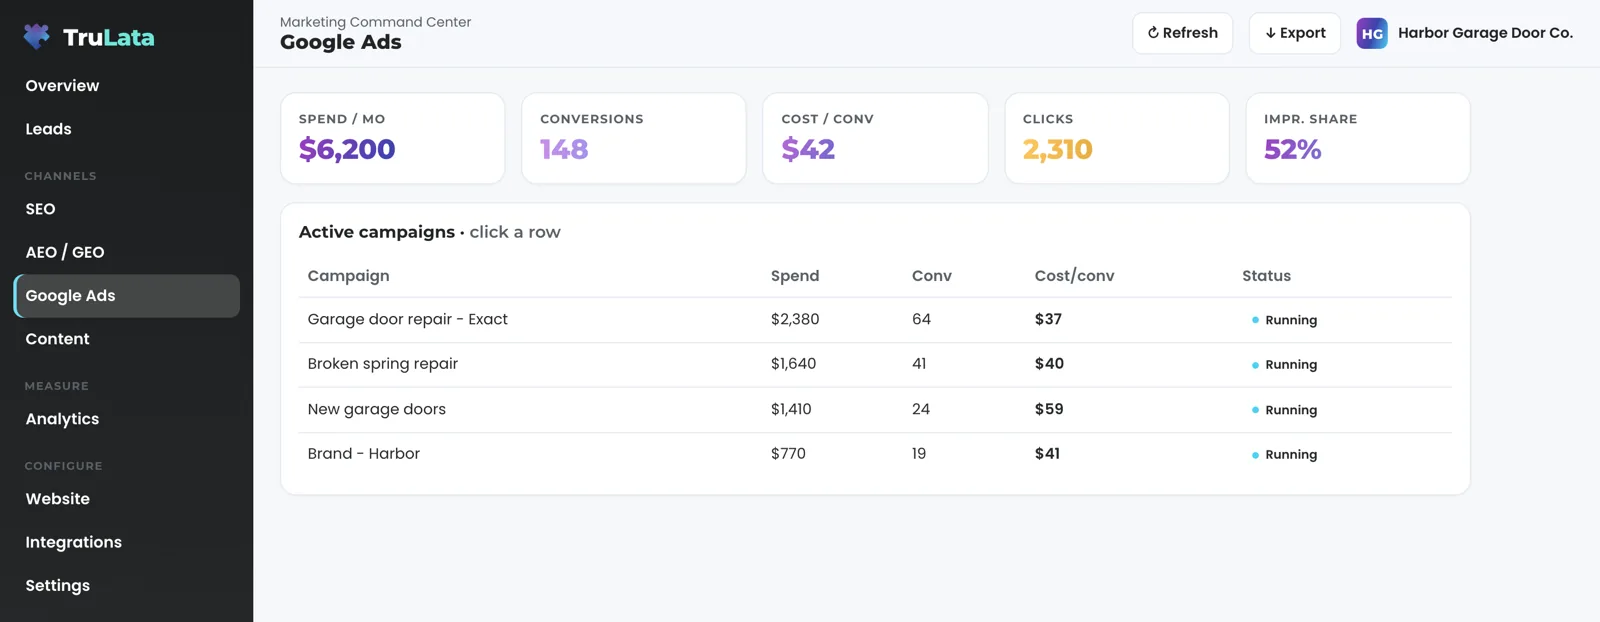Click the Refresh button

click(x=1183, y=33)
